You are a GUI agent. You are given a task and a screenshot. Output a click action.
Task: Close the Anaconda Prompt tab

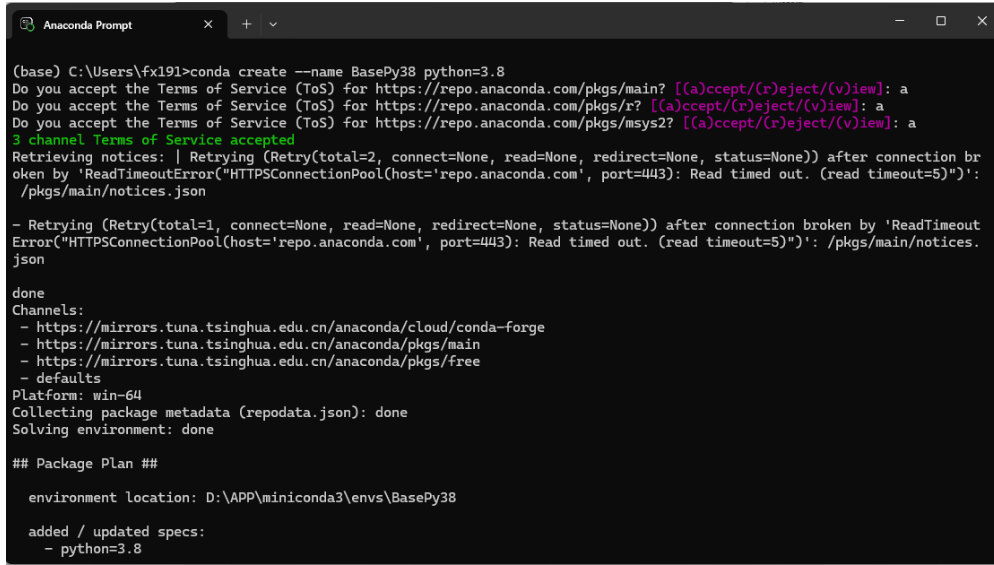208,25
